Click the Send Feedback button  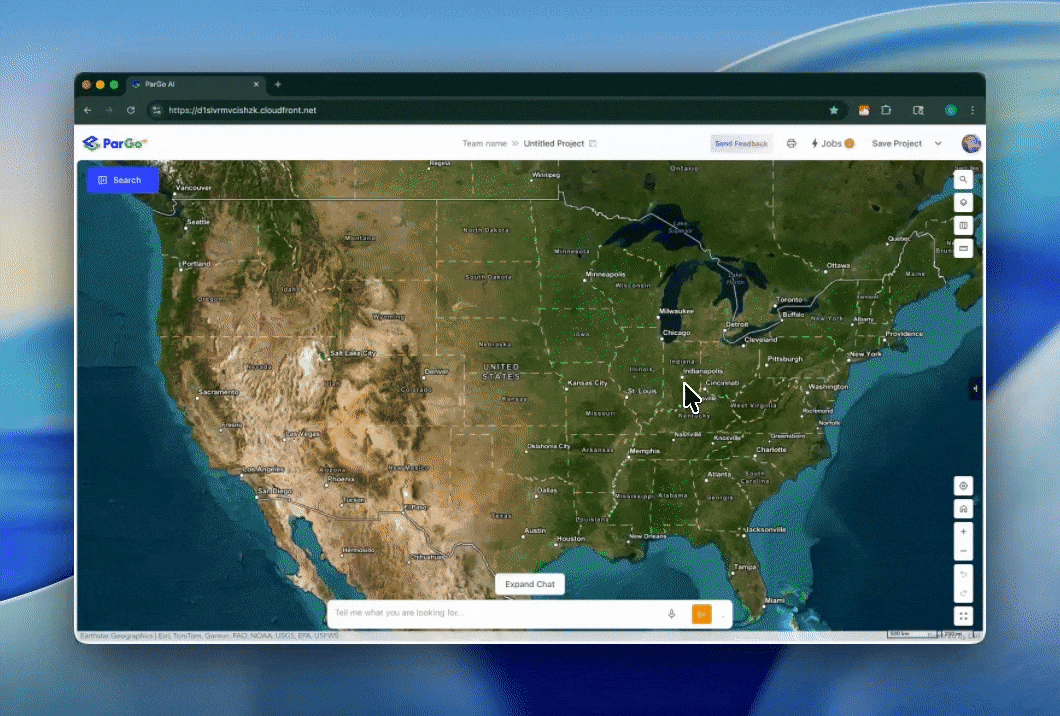pyautogui.click(x=741, y=143)
